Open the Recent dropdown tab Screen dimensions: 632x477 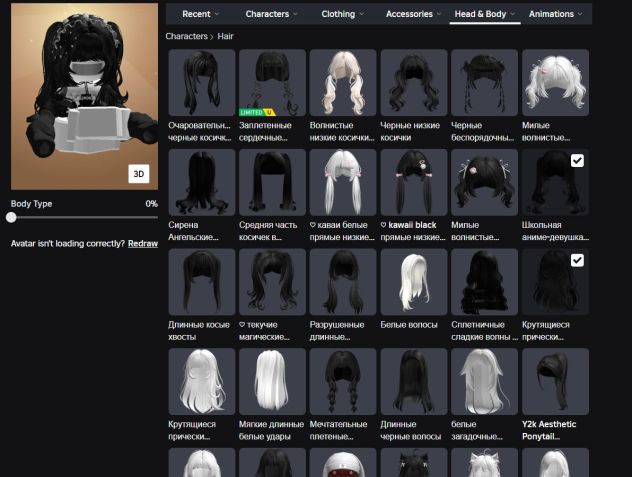(x=201, y=14)
